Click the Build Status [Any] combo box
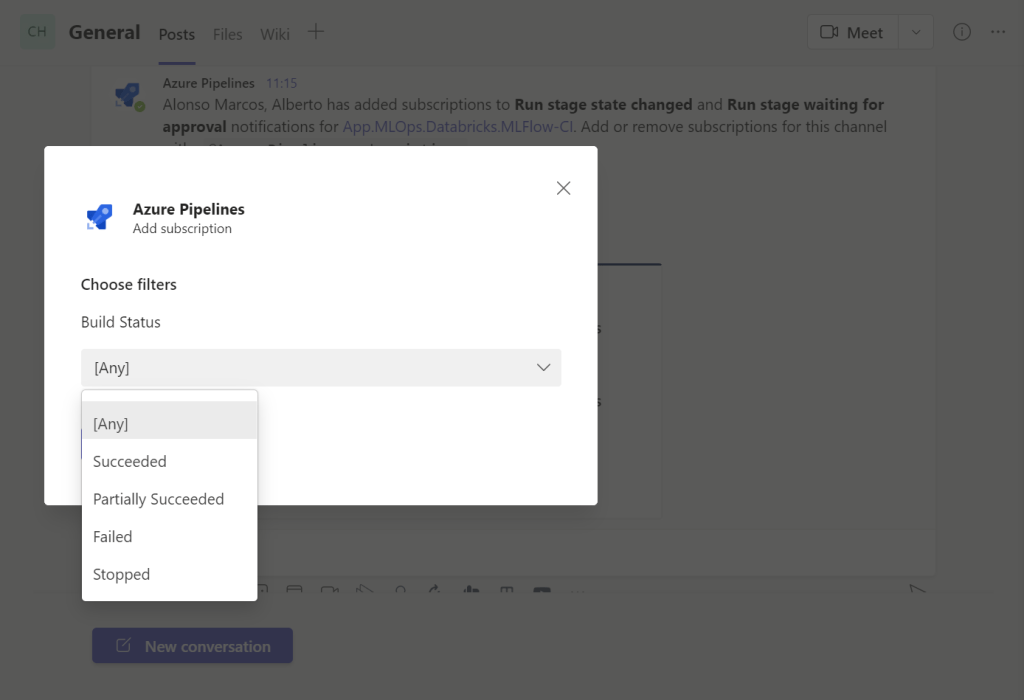 click(320, 368)
